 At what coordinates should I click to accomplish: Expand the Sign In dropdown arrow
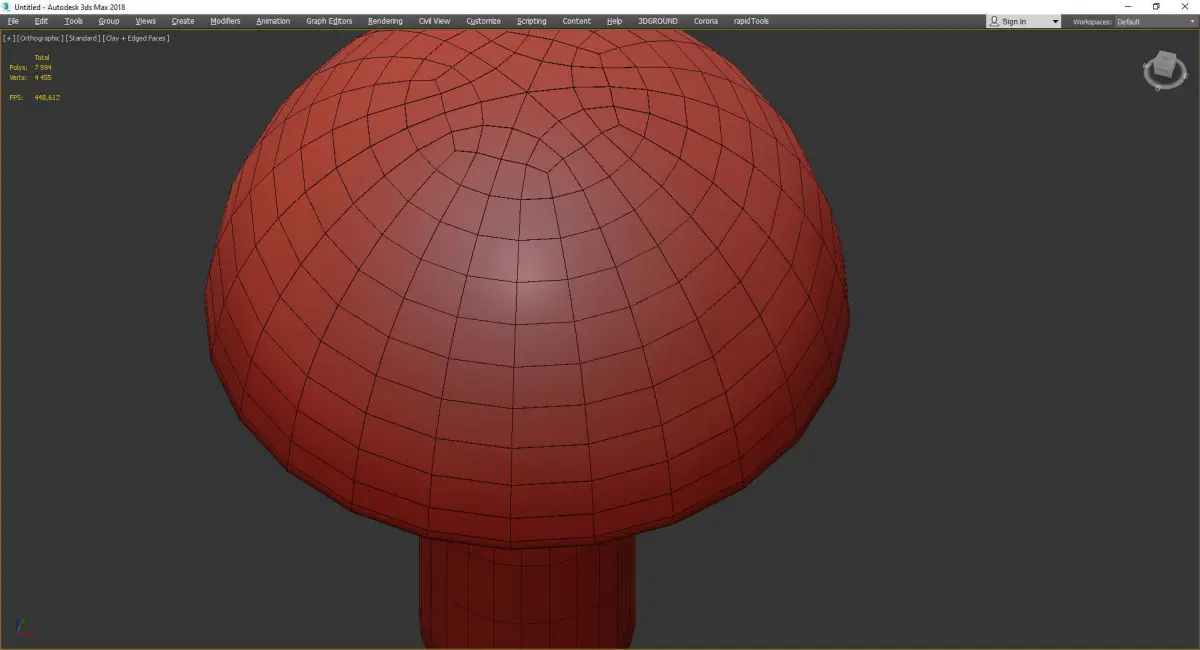pyautogui.click(x=1055, y=21)
